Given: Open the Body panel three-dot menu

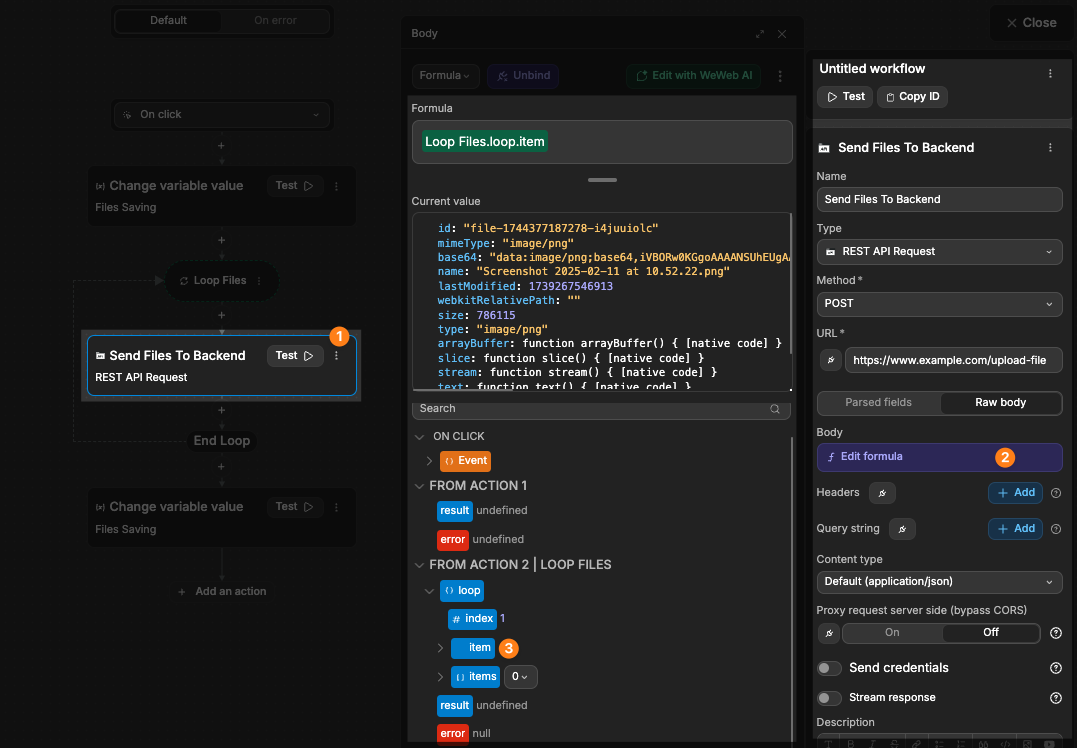Looking at the screenshot, I should (x=780, y=76).
